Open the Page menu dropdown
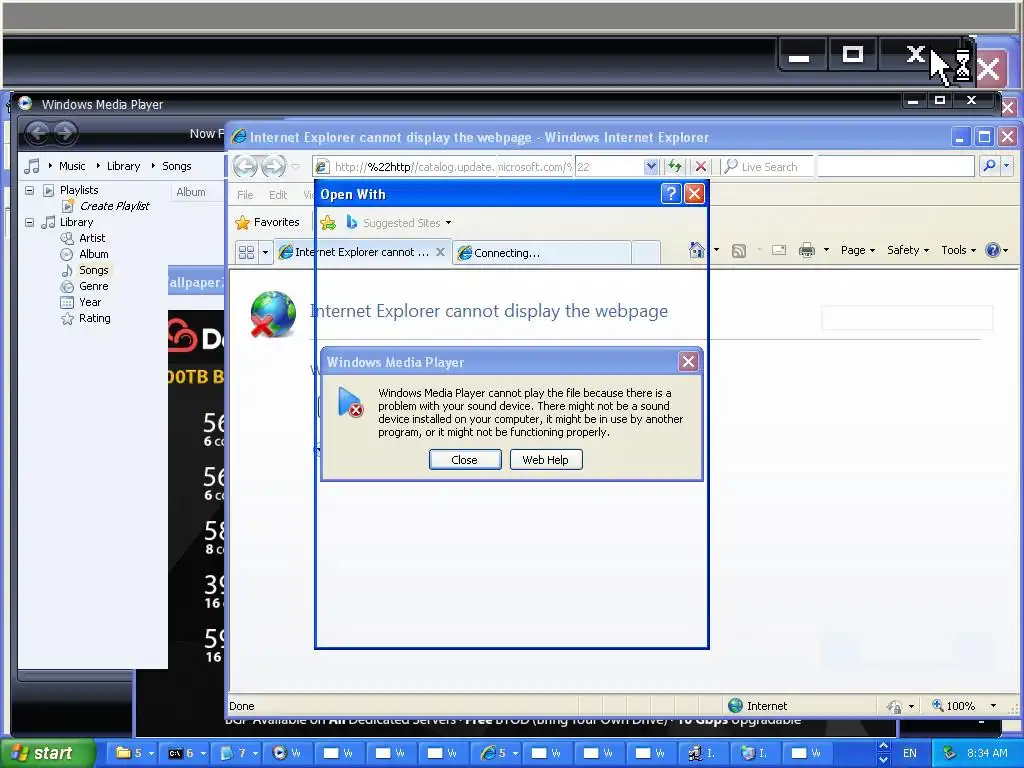 [x=857, y=250]
